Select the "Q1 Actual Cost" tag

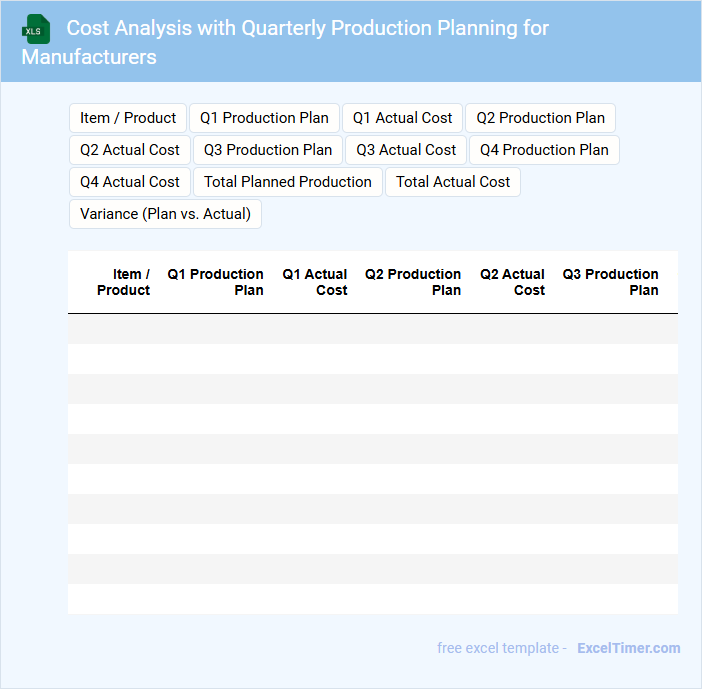coord(402,118)
